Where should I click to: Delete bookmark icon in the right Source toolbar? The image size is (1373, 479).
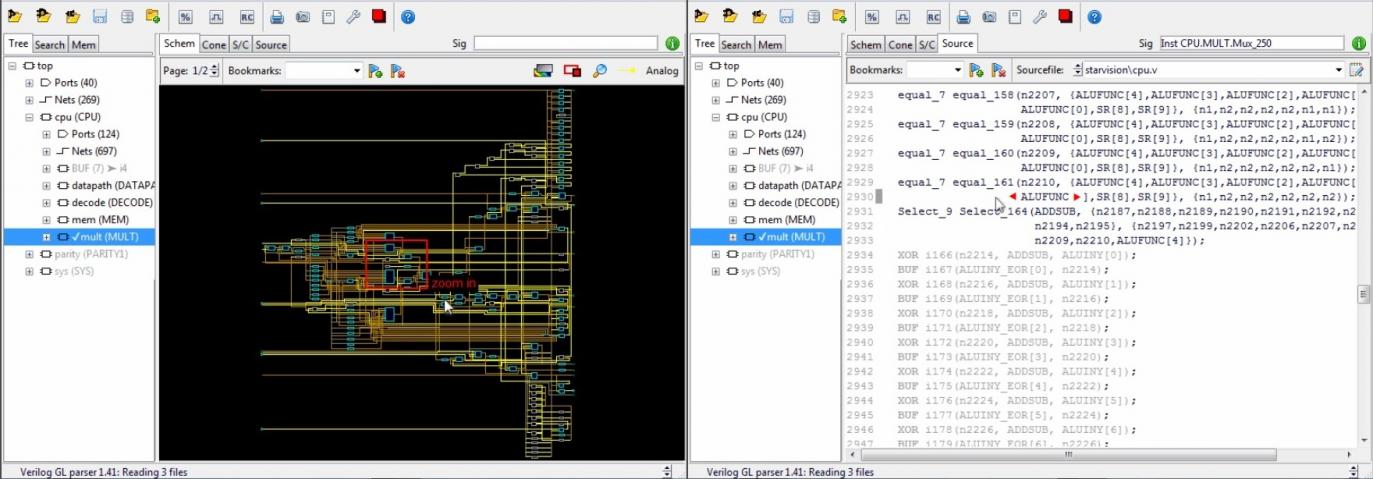tap(998, 70)
